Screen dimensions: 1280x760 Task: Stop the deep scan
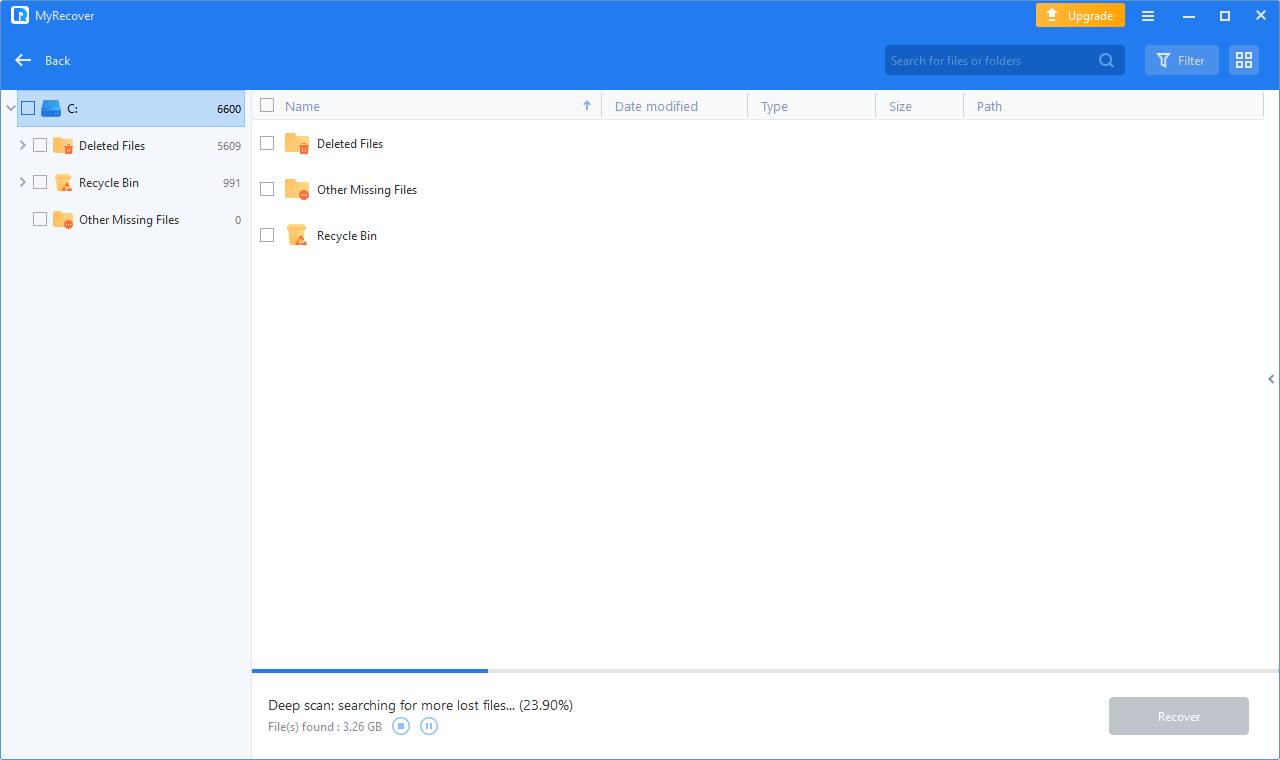pos(401,726)
